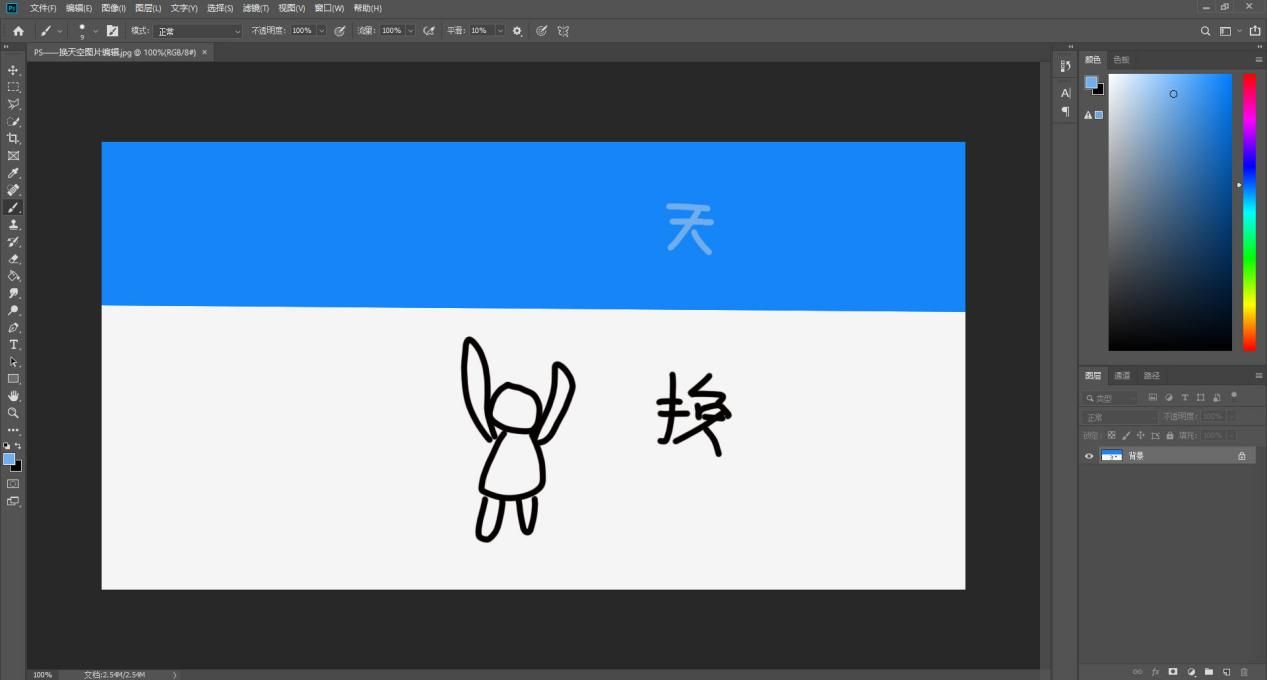Click the fx layer style icon

coord(1155,672)
